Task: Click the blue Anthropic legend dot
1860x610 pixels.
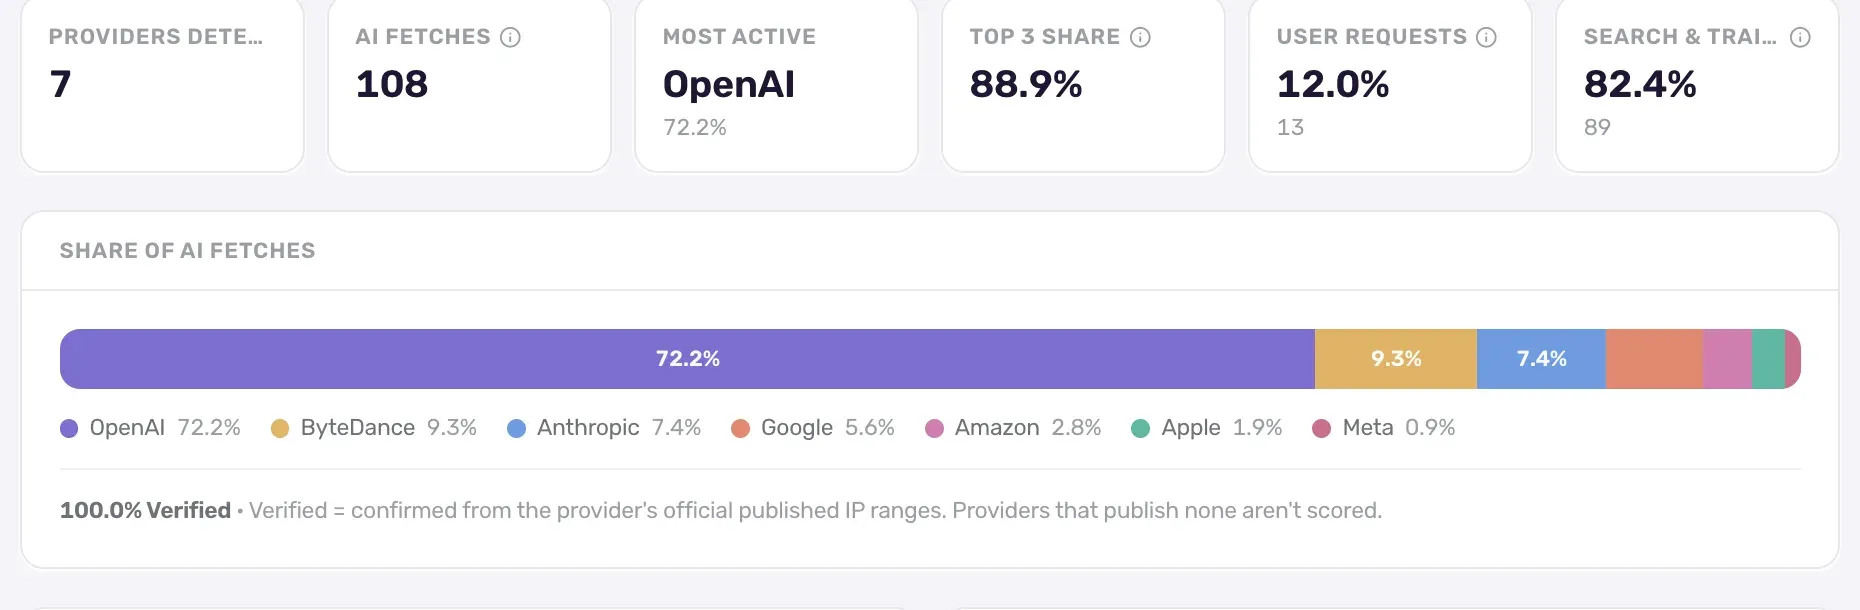Action: click(x=516, y=429)
